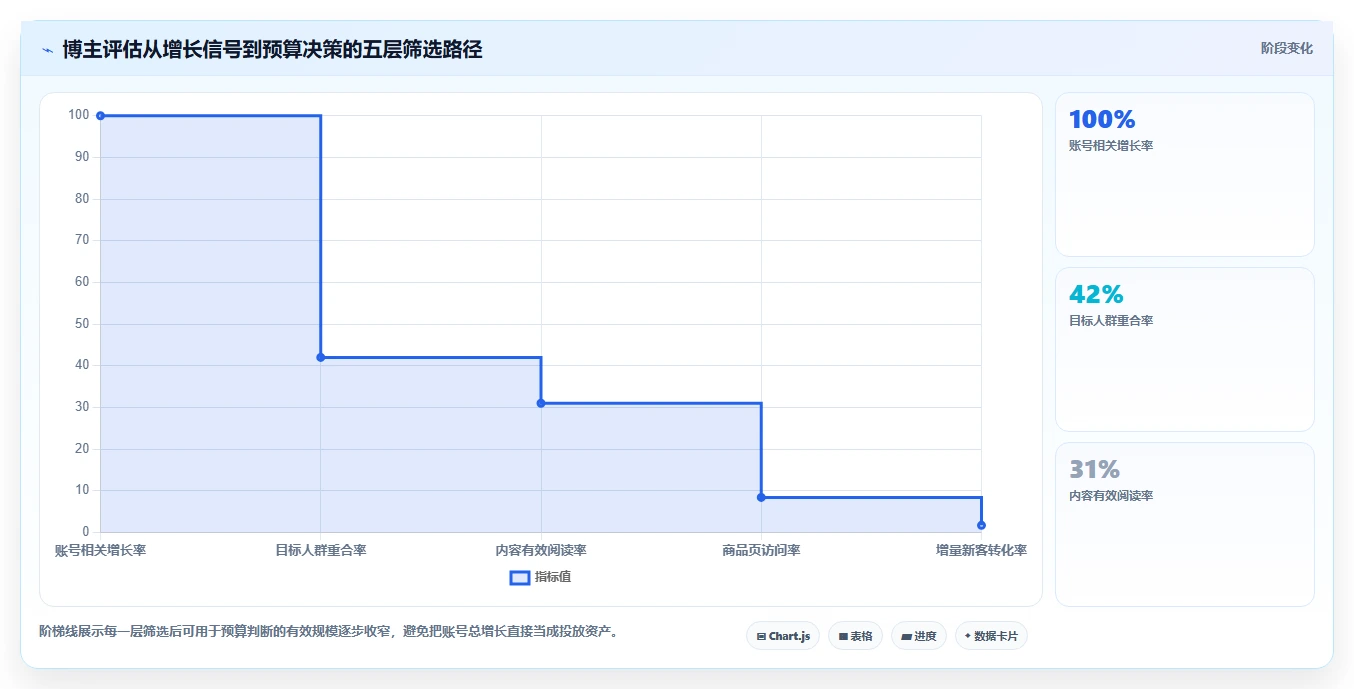Click the 数据卡片 chip
Viewport: 1354px width, 689px height.
(991, 636)
